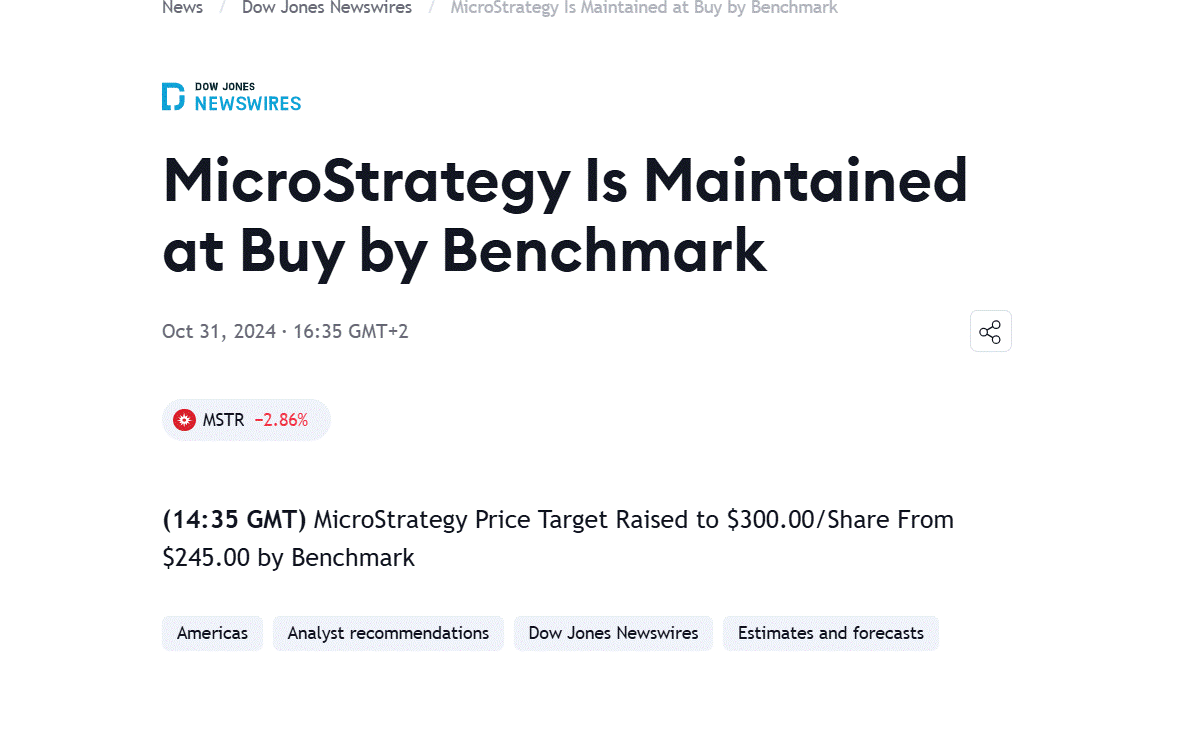Select the Americas tag

click(212, 633)
